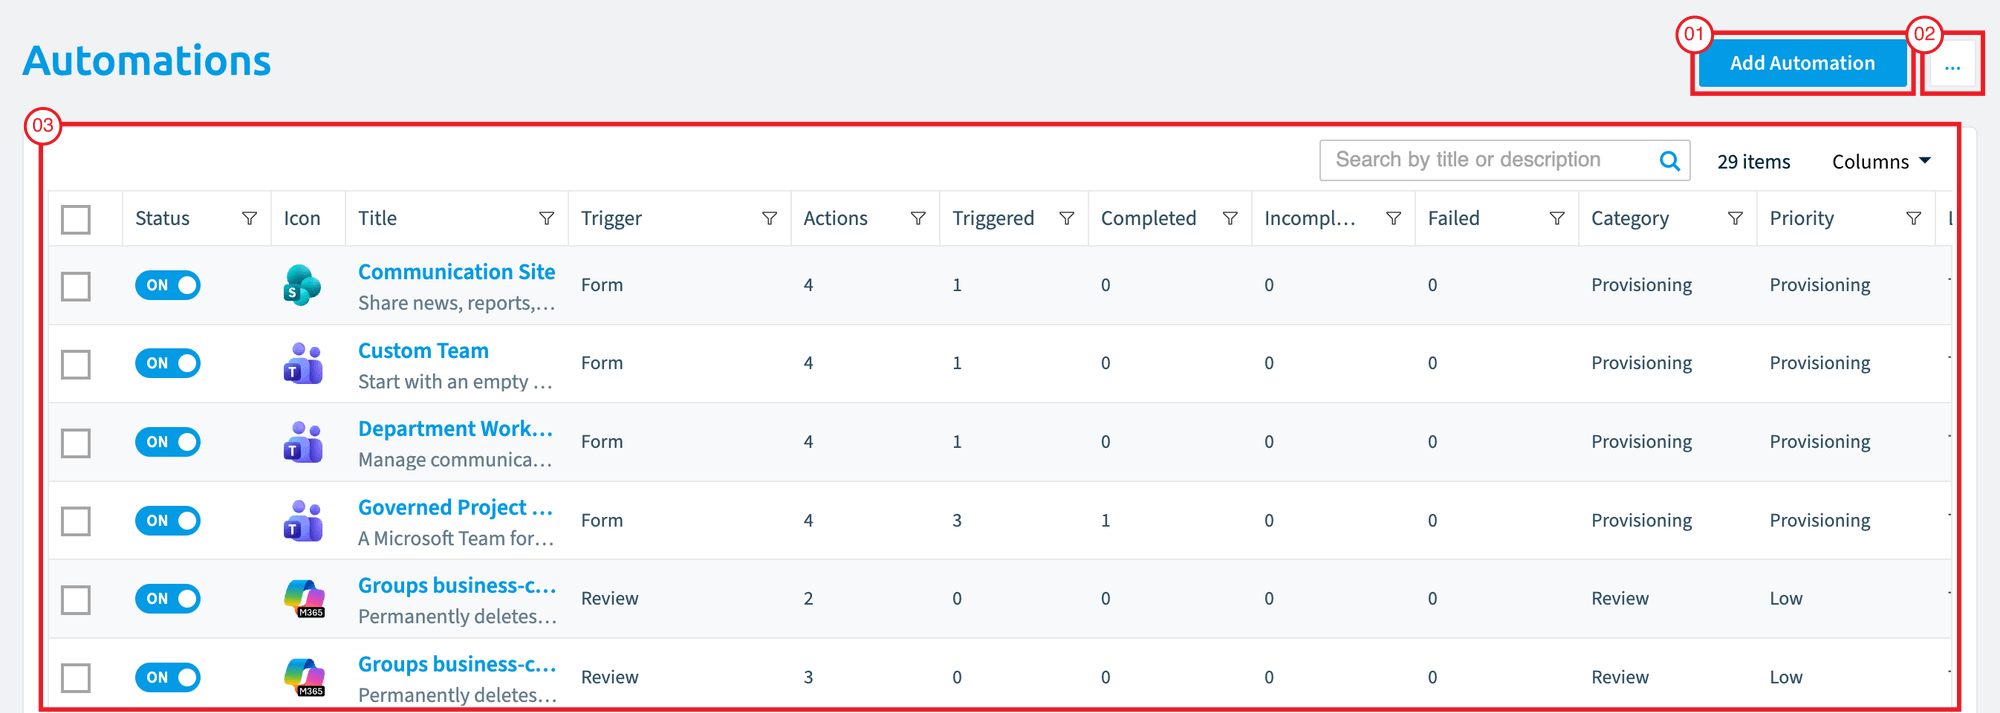This screenshot has width=2000, height=713.
Task: Toggle Communication Site automation off
Action: [168, 285]
